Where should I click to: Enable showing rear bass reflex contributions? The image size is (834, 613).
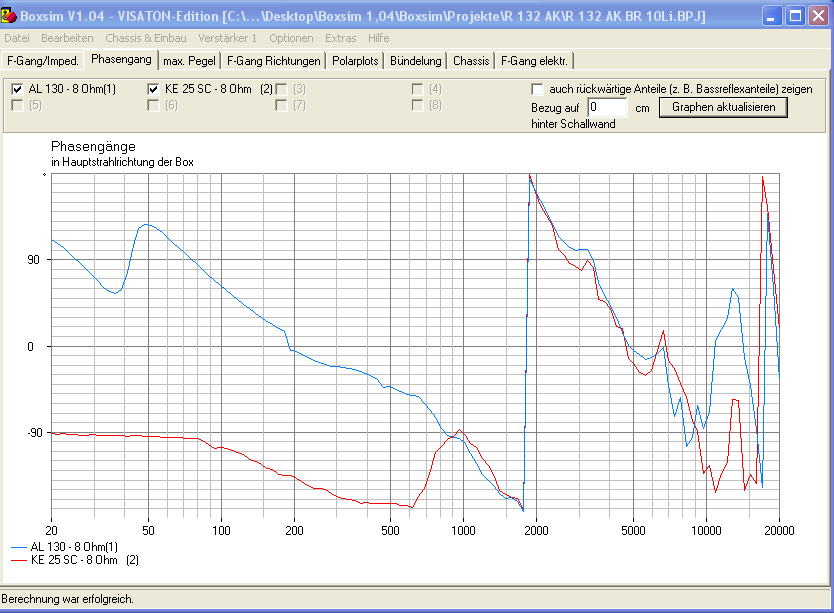[538, 89]
